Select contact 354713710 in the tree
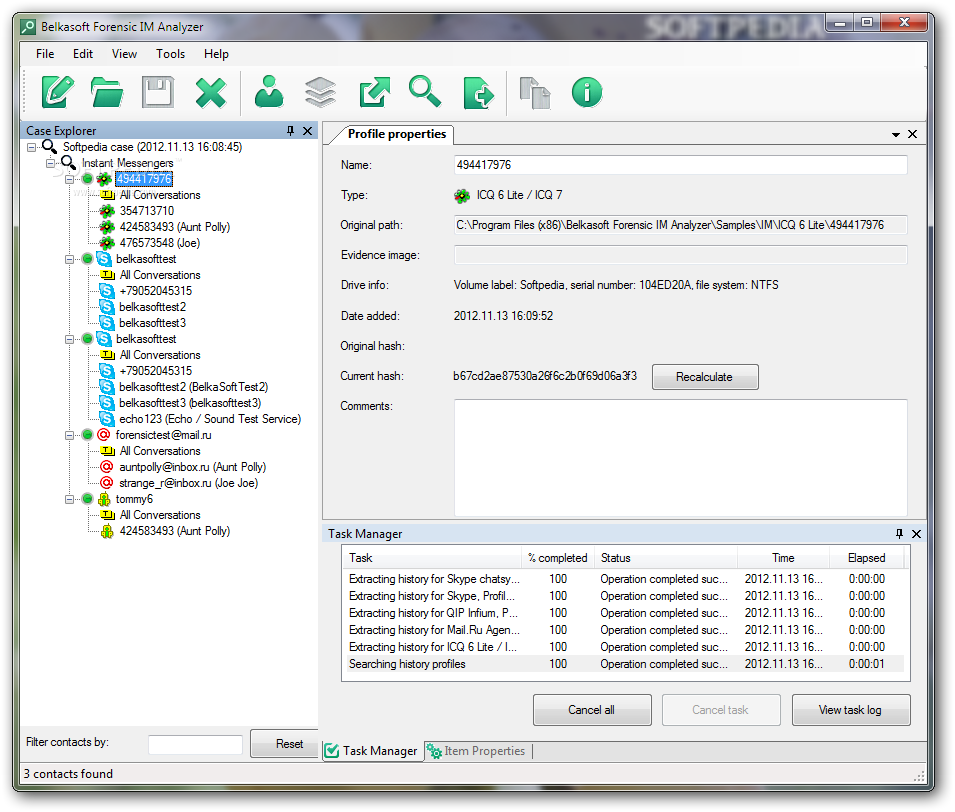Viewport: 955px width, 812px height. click(147, 211)
